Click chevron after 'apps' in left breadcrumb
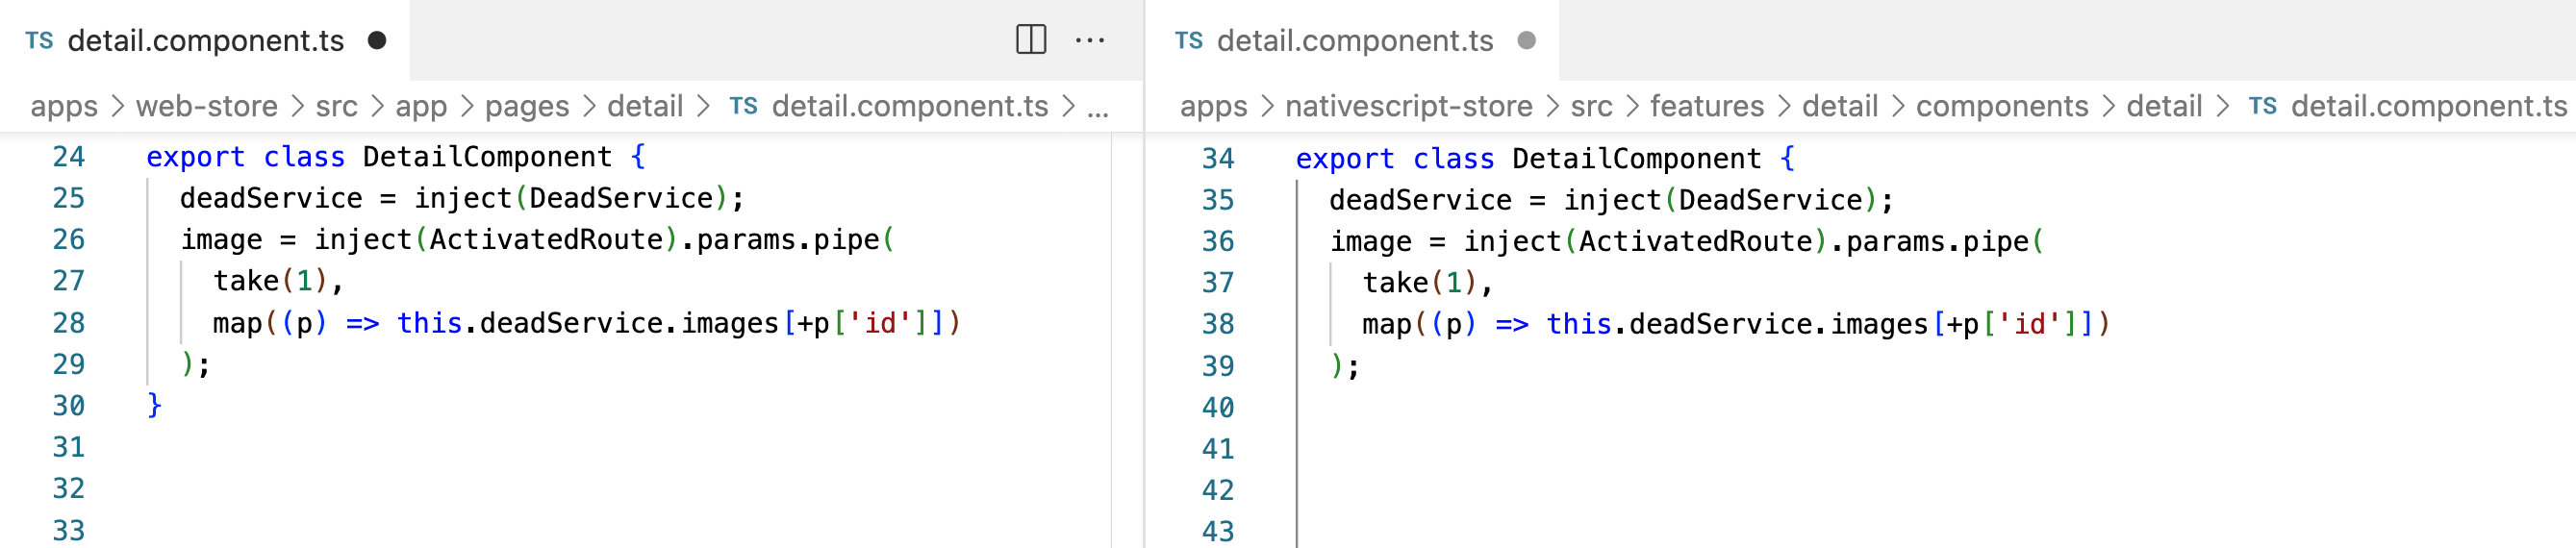The width and height of the screenshot is (2576, 548). [x=117, y=106]
